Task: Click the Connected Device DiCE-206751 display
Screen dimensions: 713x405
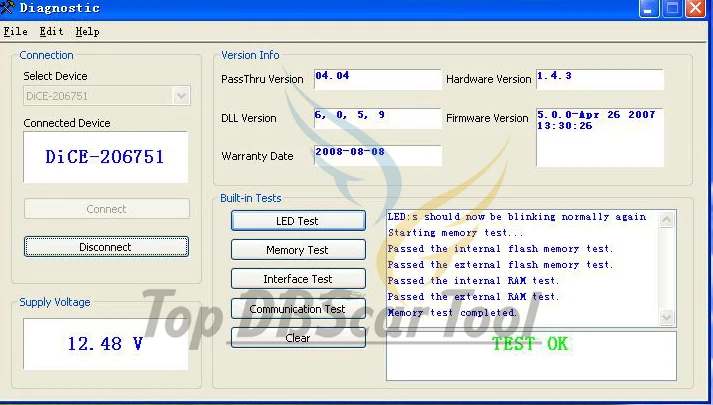Action: (x=105, y=157)
